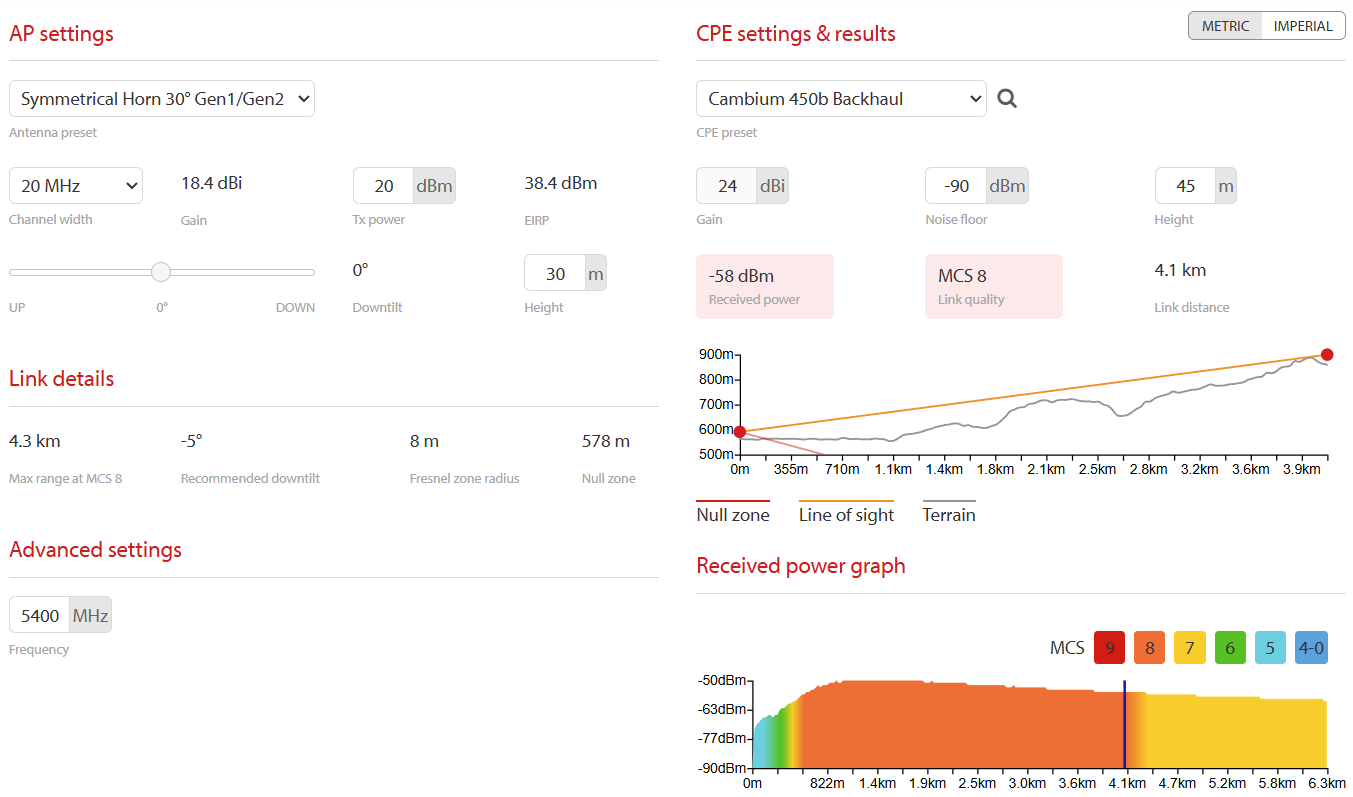1353x797 pixels.
Task: Switch units to Metric
Action: [x=1225, y=26]
